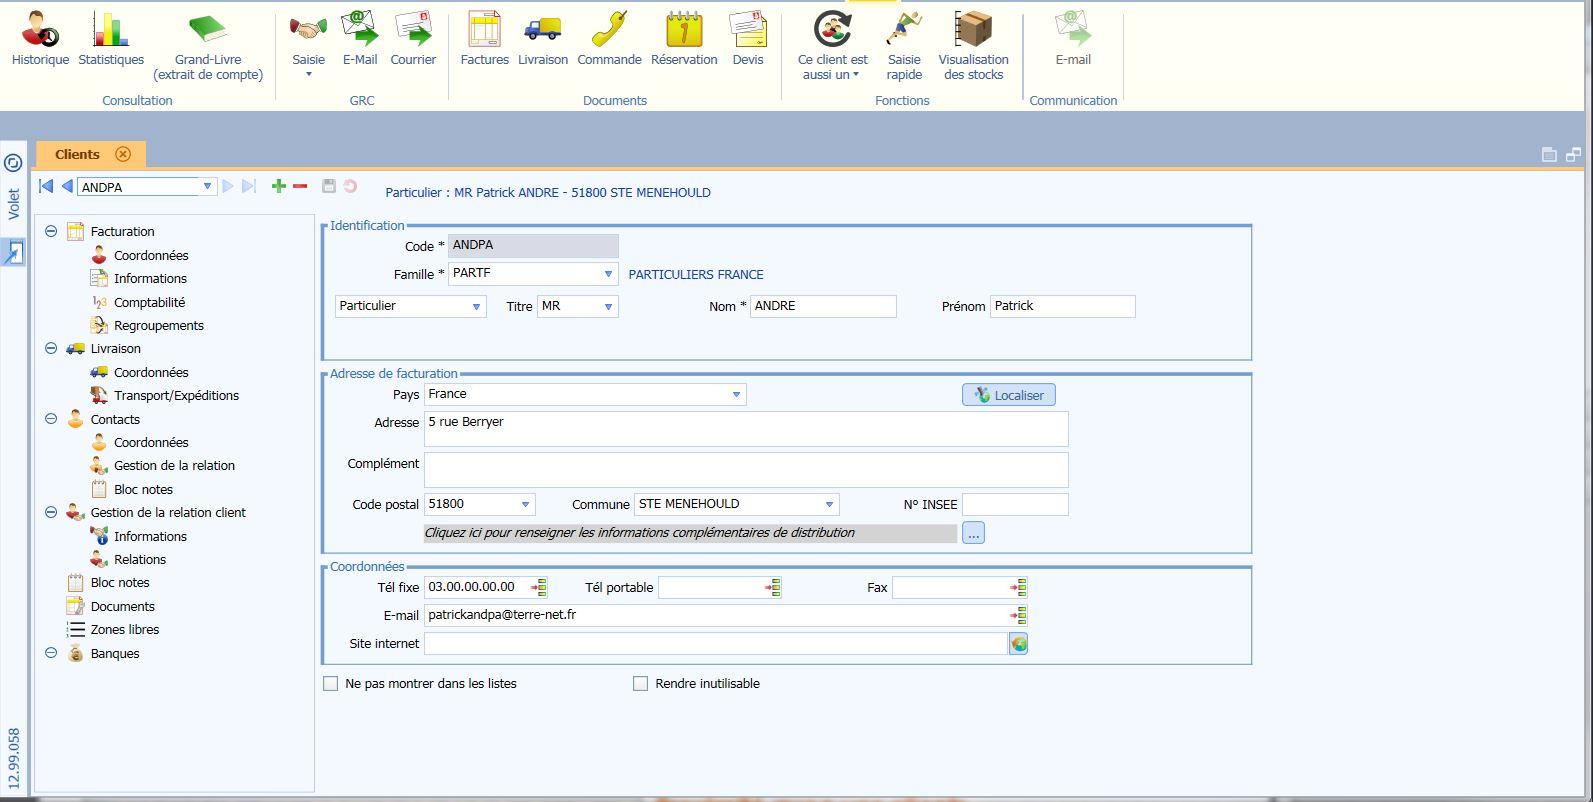Viewport: 1593px width, 802px height.
Task: Click the GRC E-Mail icon
Action: [360, 39]
